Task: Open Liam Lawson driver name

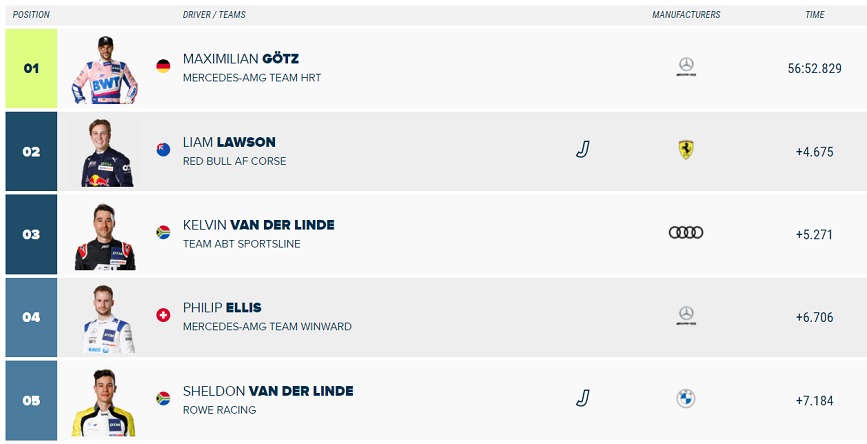Action: tap(229, 142)
